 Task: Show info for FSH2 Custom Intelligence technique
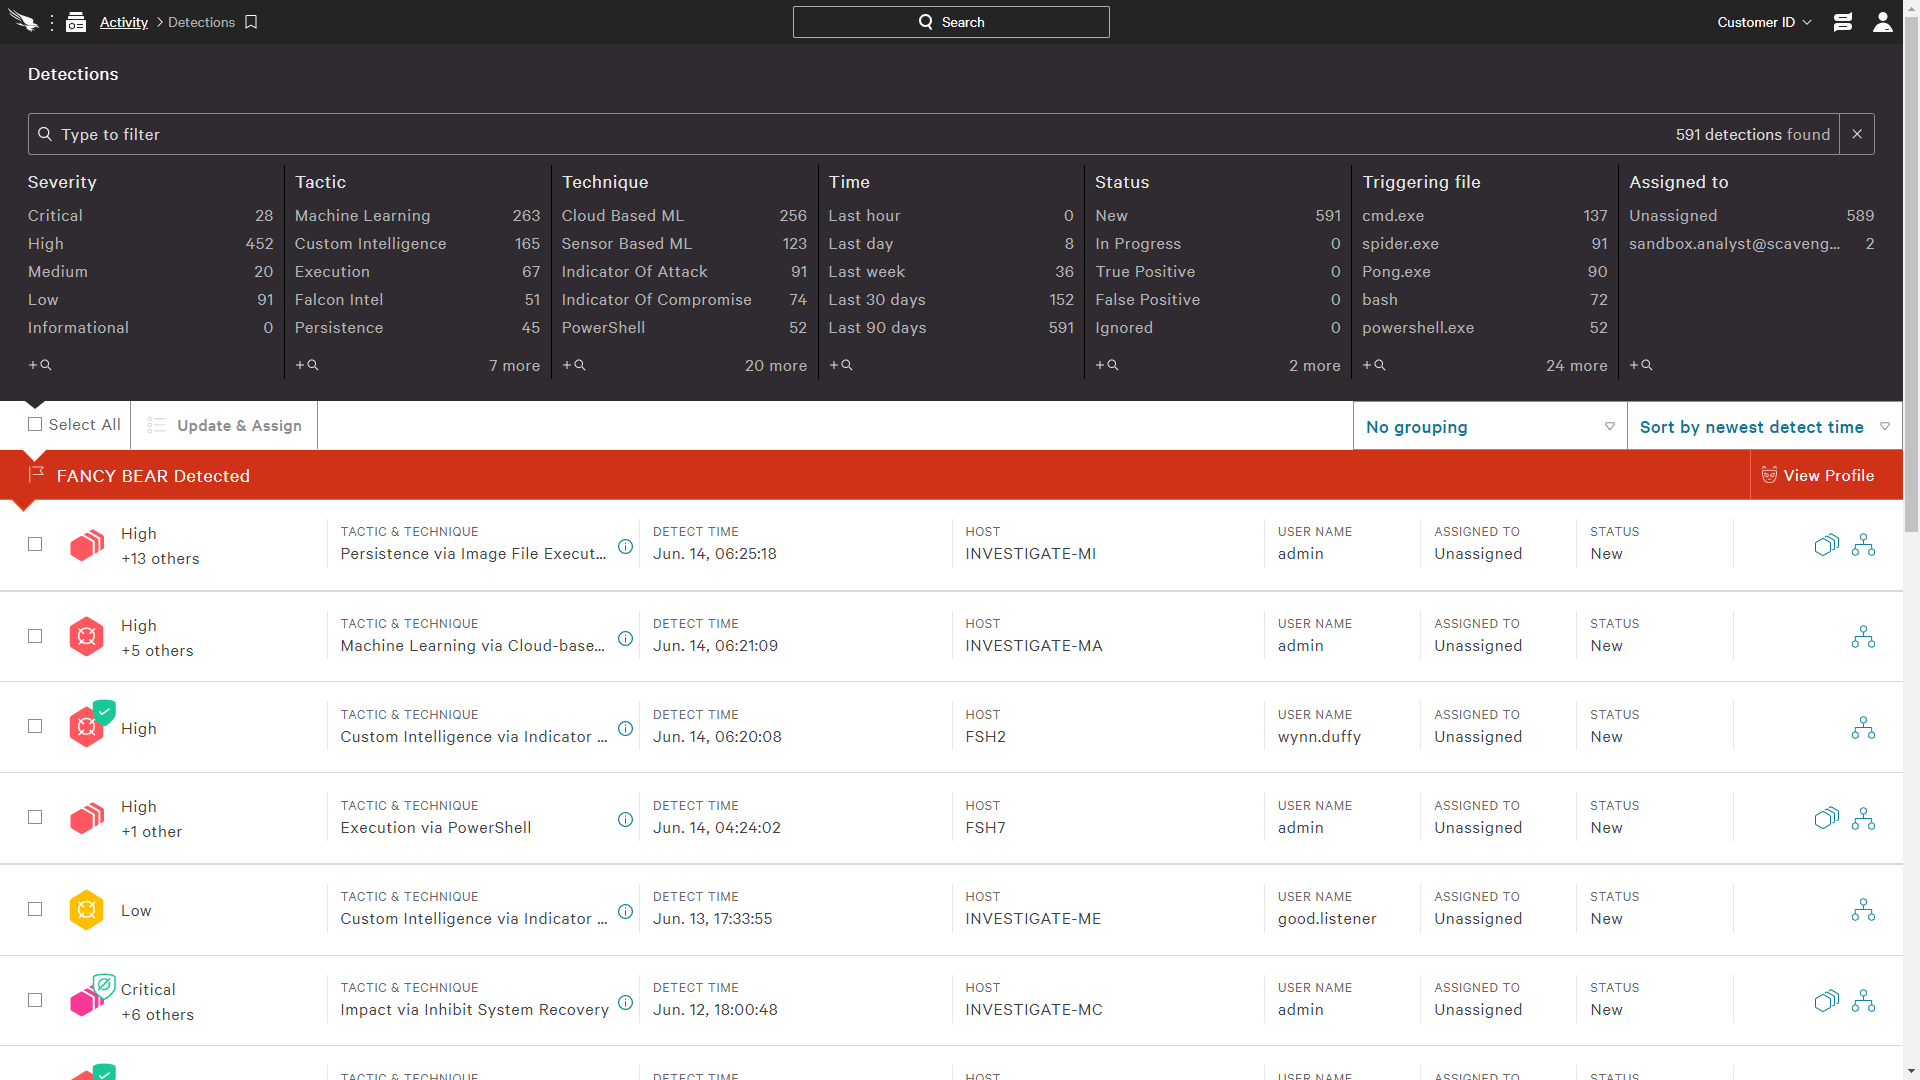click(625, 729)
